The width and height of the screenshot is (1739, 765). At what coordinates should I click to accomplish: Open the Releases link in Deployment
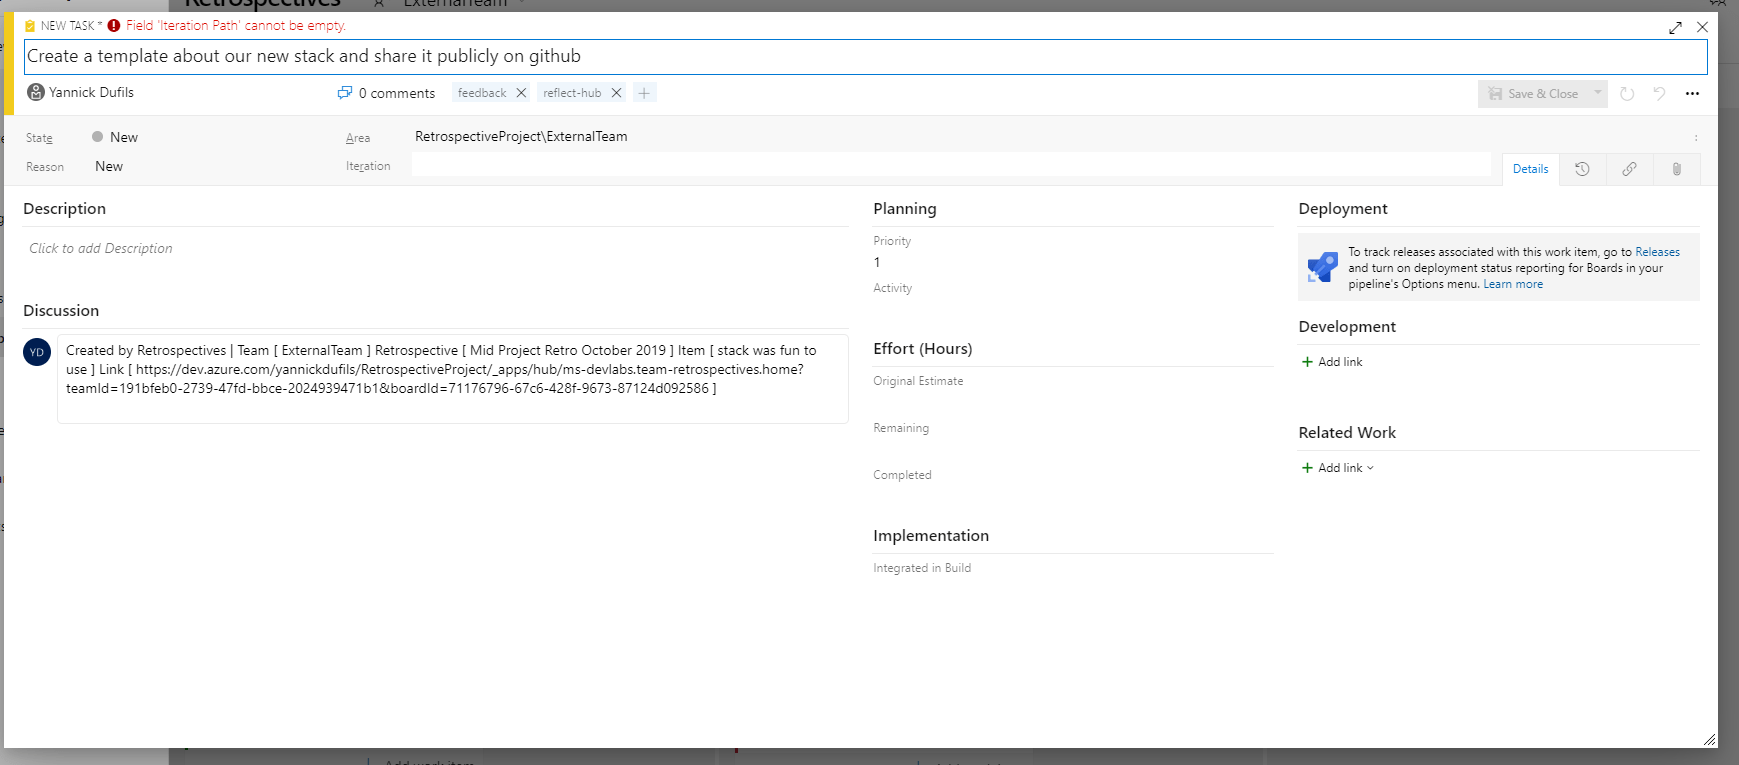pyautogui.click(x=1657, y=252)
